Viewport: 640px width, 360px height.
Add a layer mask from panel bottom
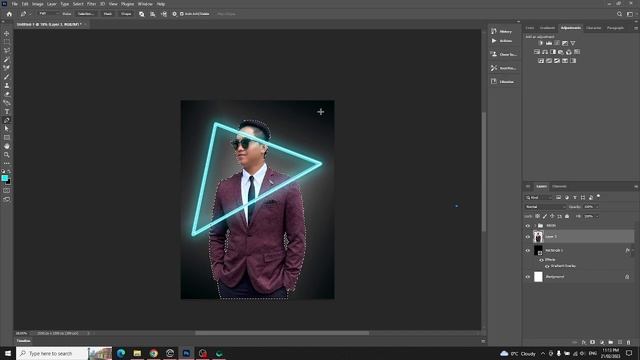593,342
